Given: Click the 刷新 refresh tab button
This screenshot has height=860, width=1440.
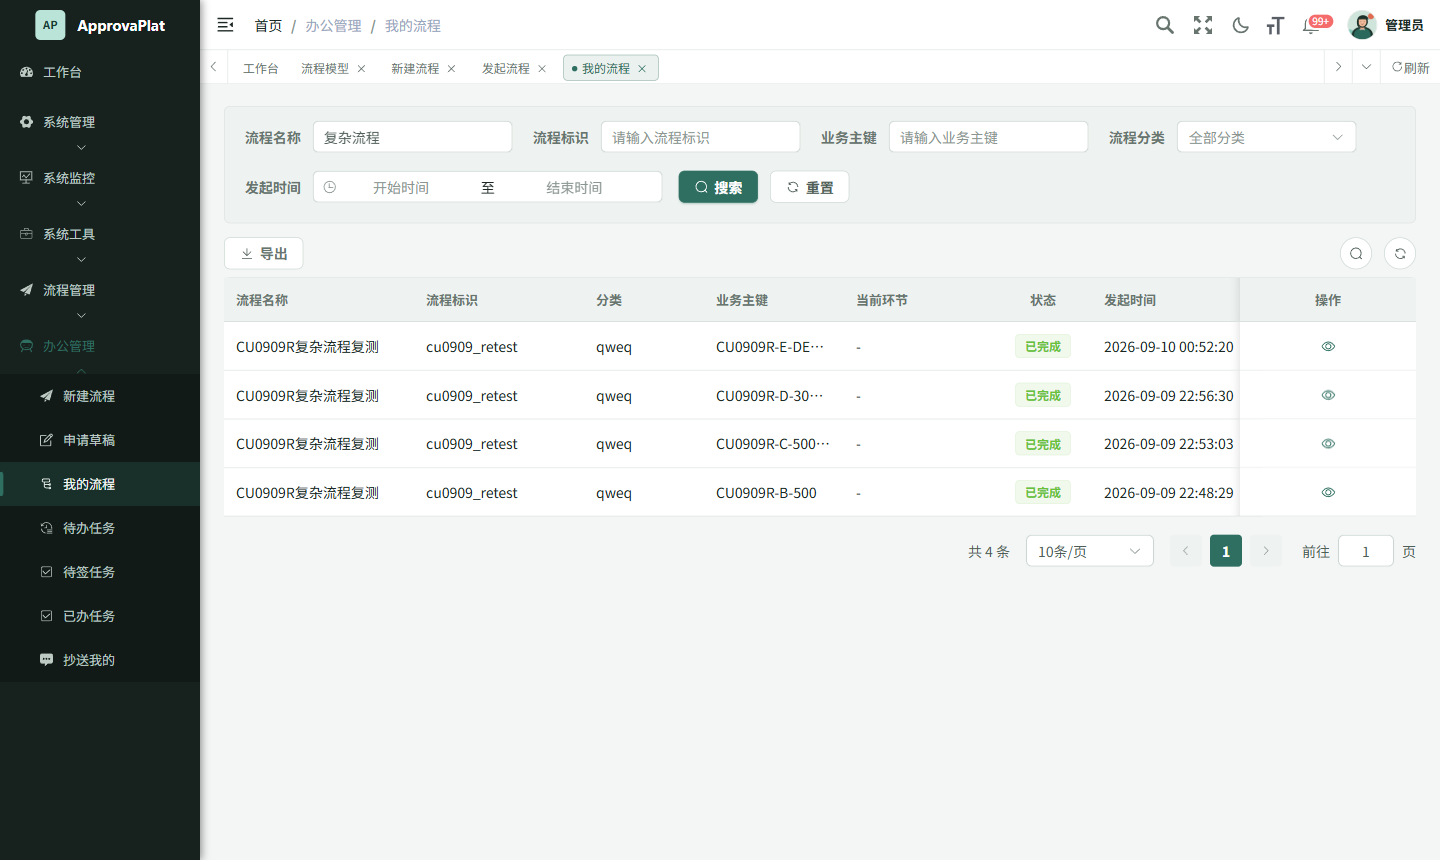Looking at the screenshot, I should [1410, 67].
